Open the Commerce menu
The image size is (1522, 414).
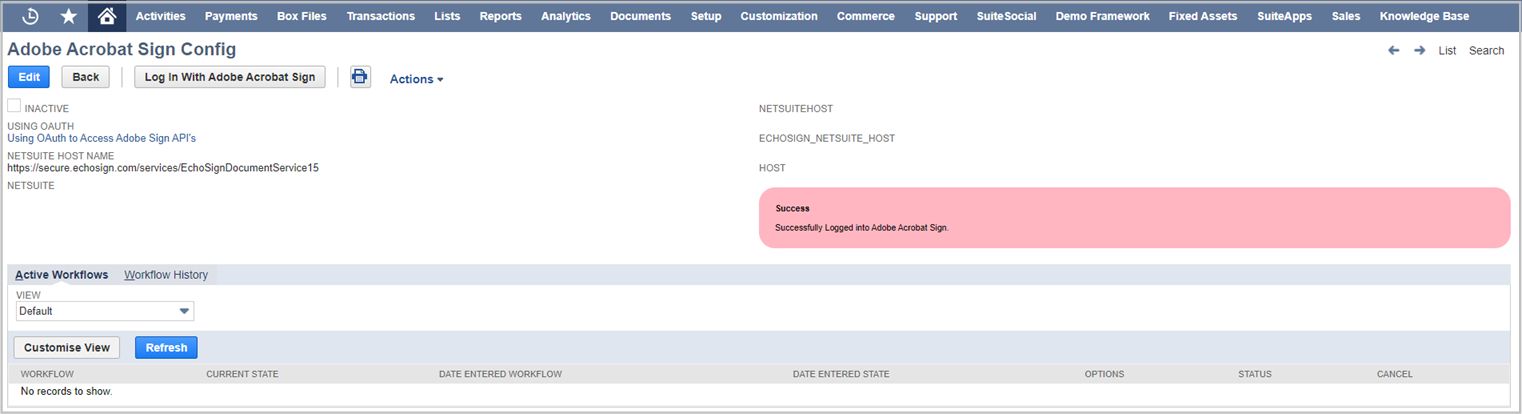click(x=866, y=16)
